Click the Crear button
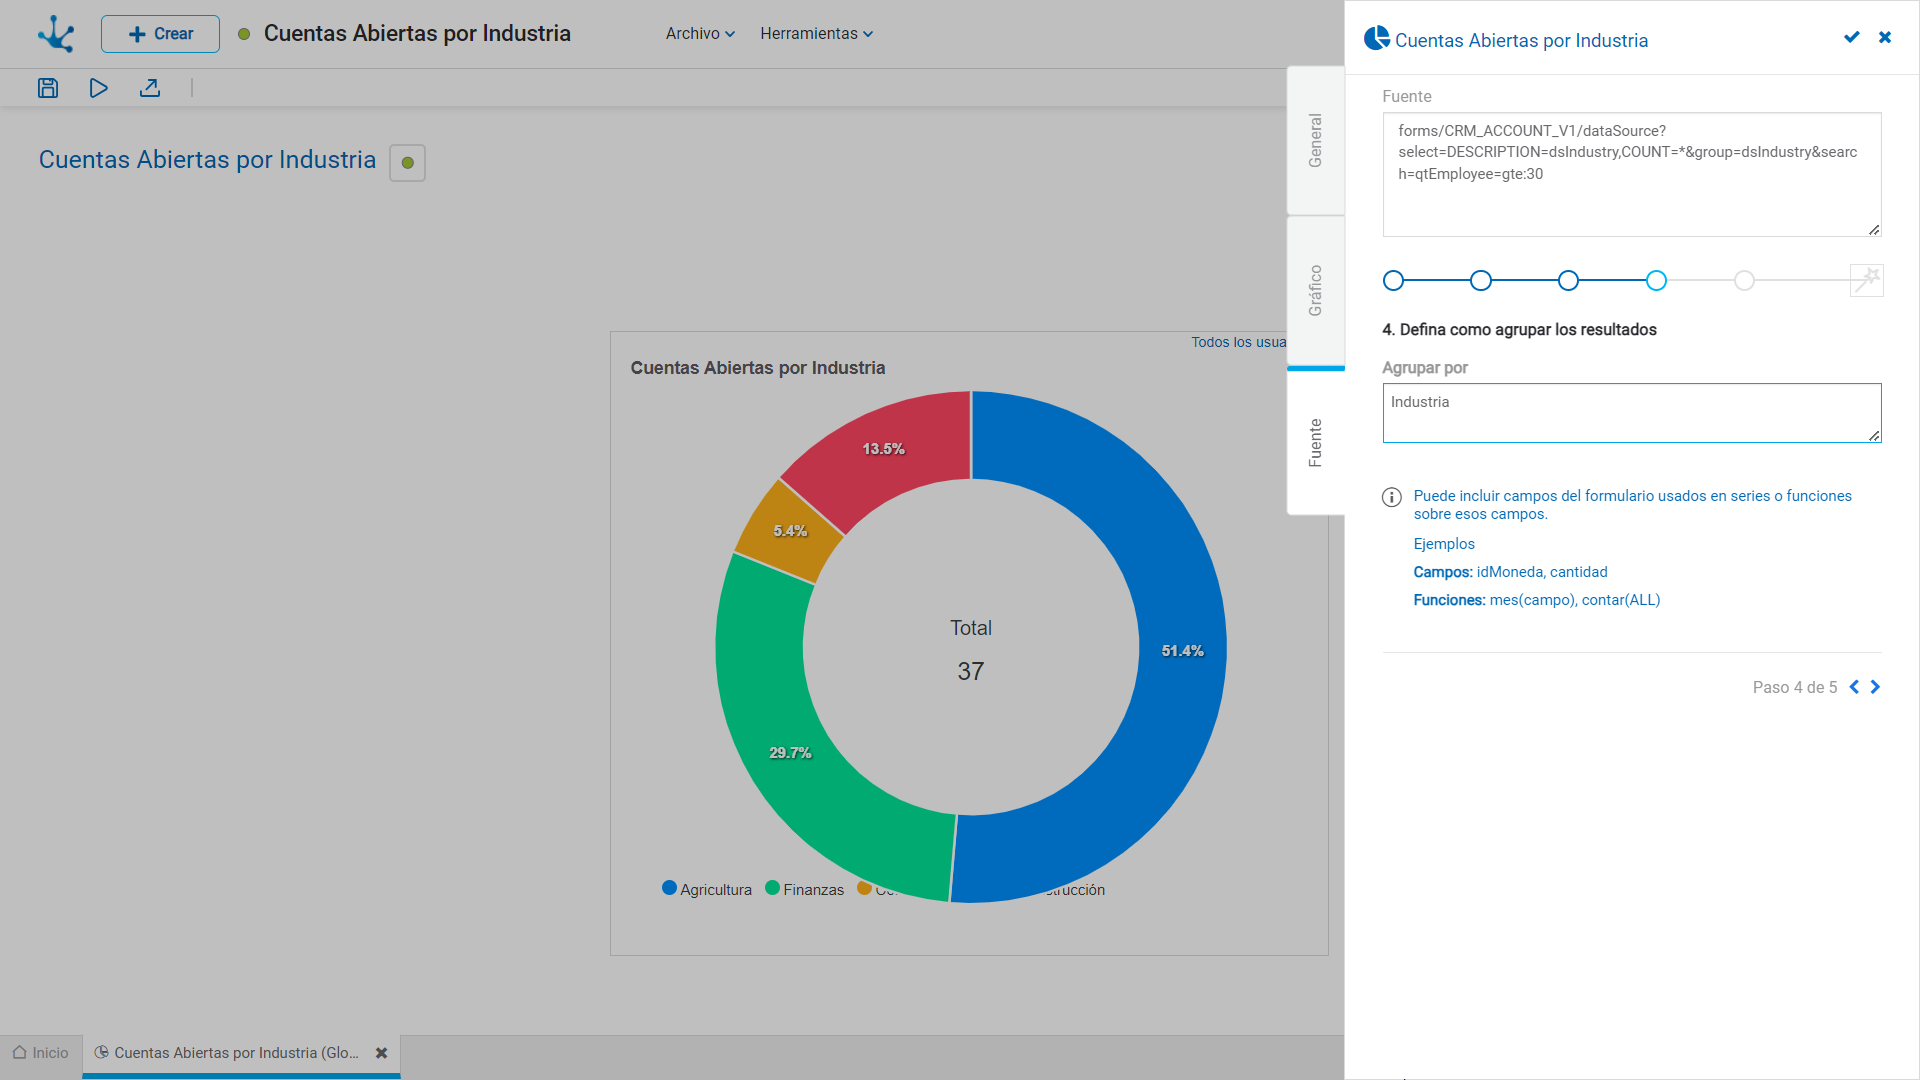The width and height of the screenshot is (1920, 1080). [160, 34]
